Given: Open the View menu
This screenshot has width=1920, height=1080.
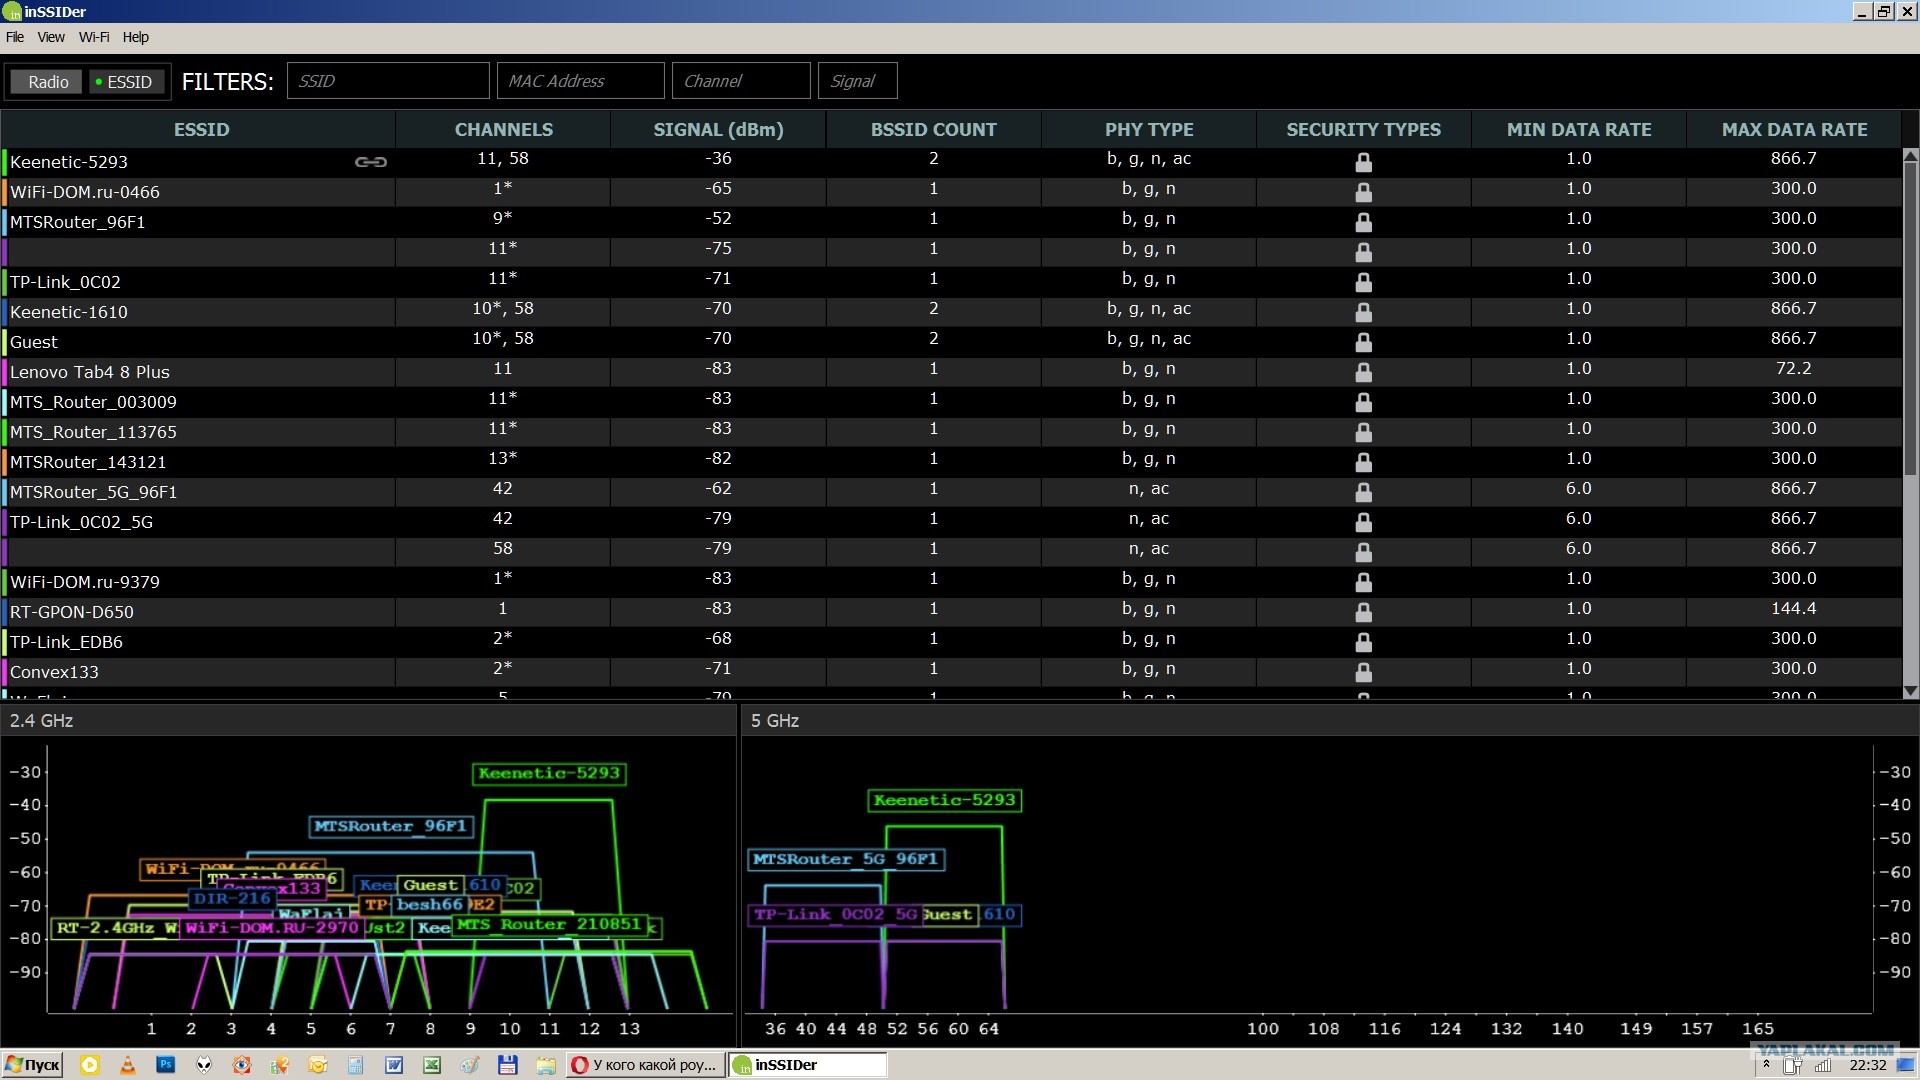Looking at the screenshot, I should [51, 37].
